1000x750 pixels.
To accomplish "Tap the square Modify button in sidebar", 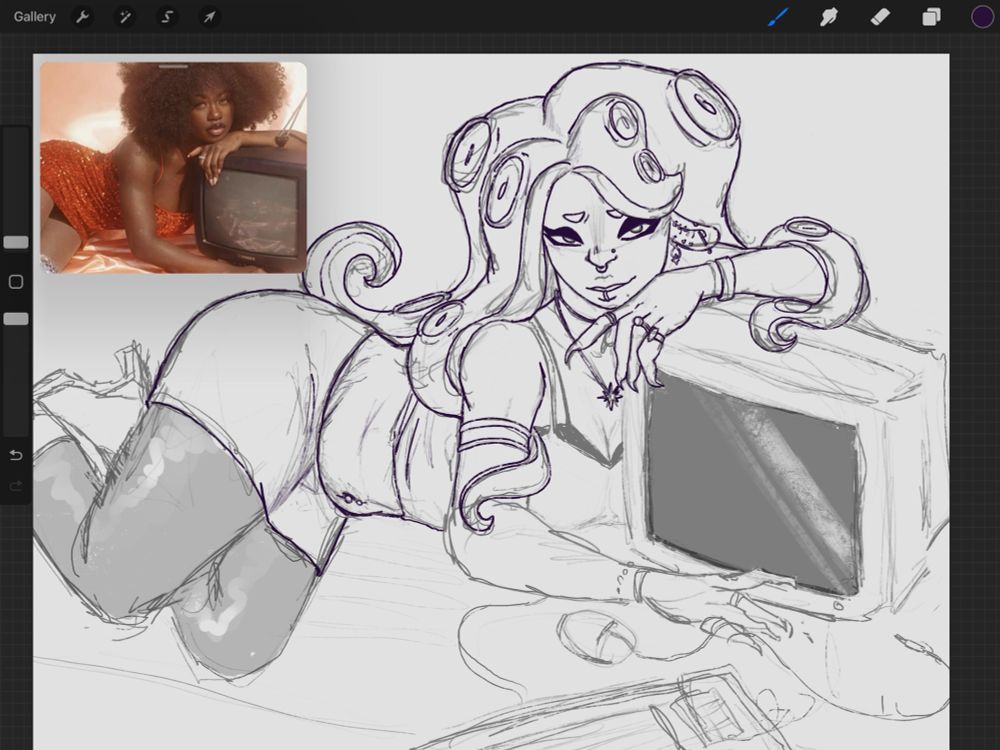I will point(16,282).
